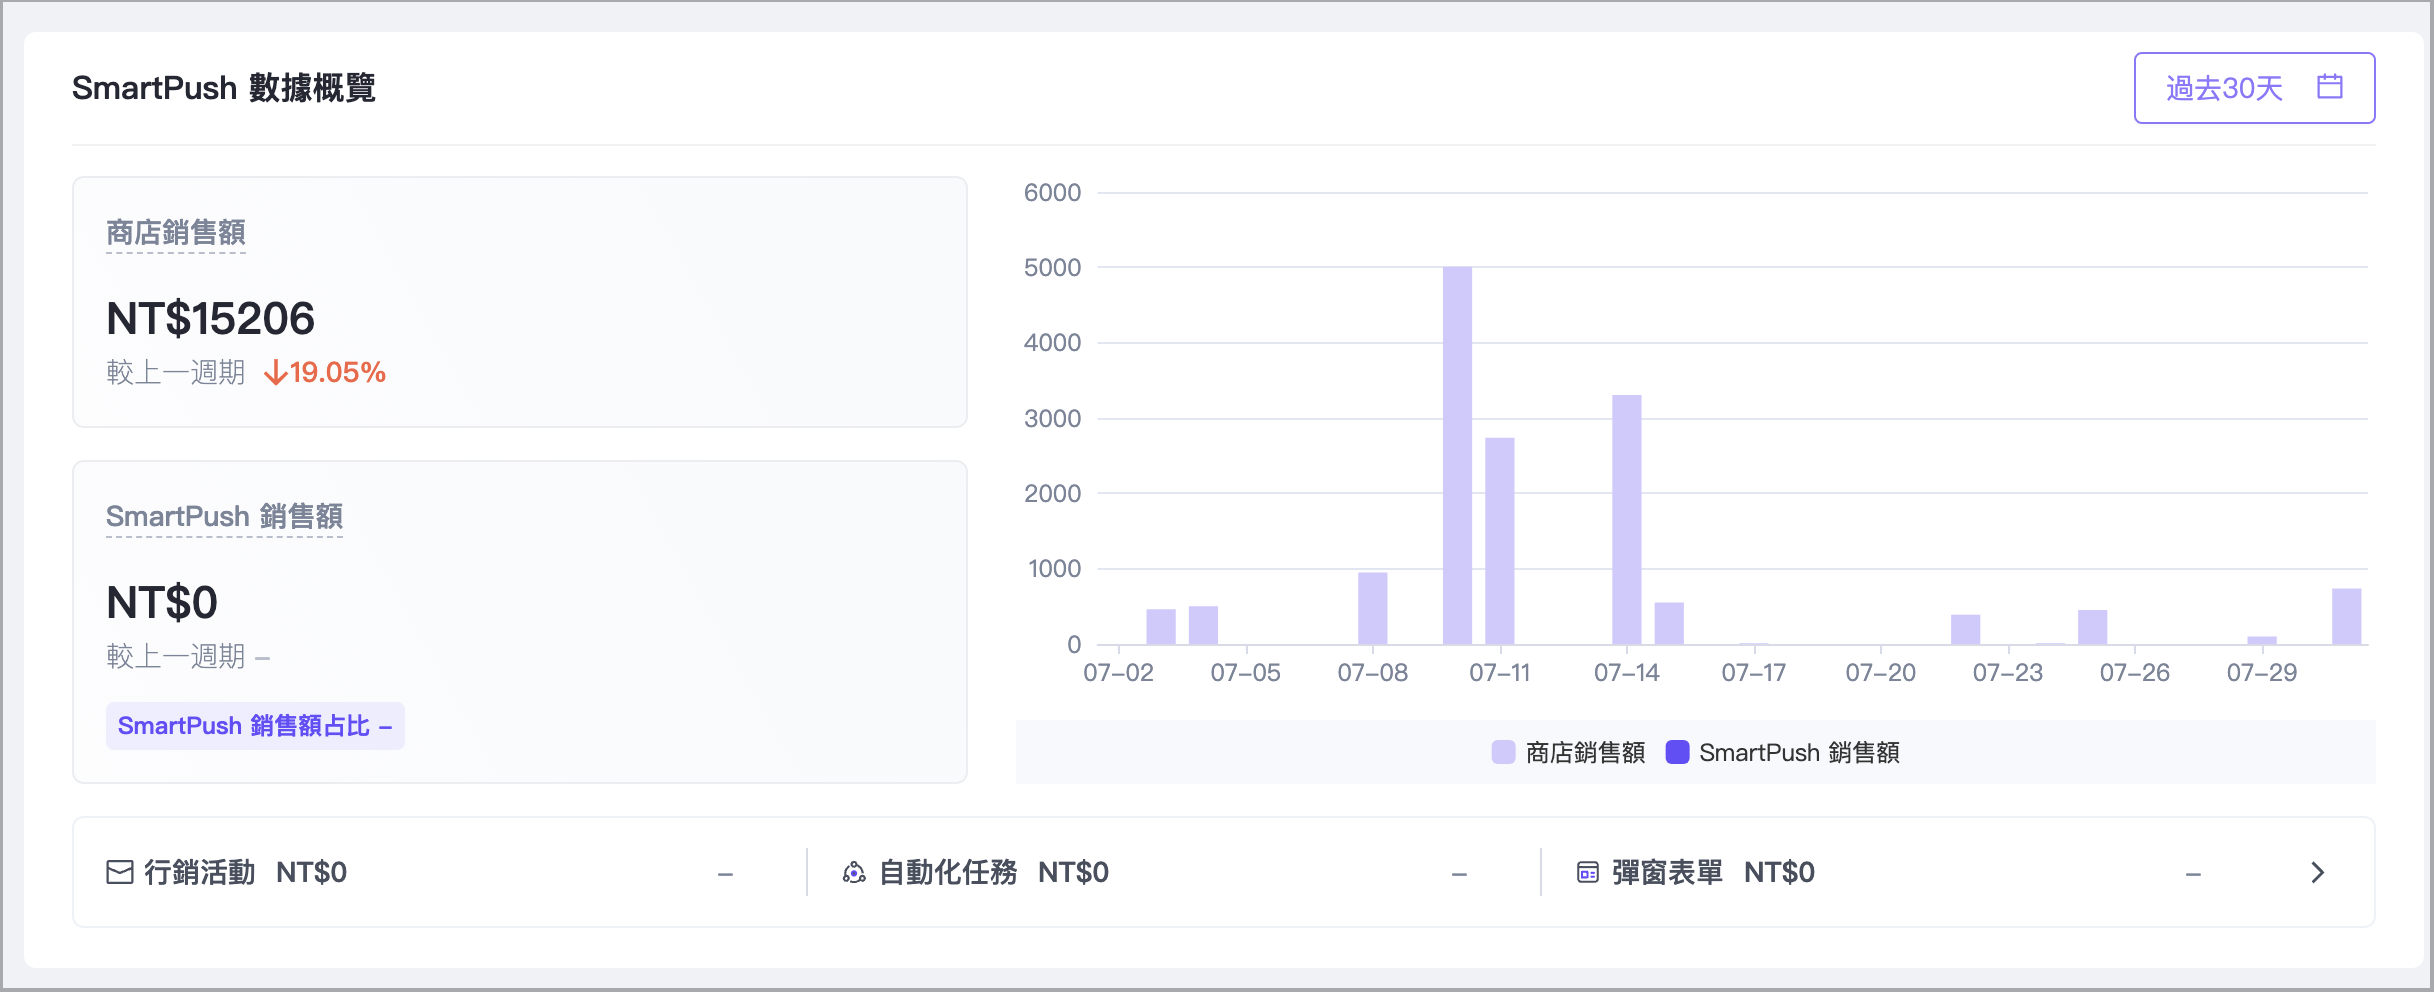This screenshot has height=992, width=2434.
Task: Toggle 商店銷售額 legend swatch in chart
Action: click(x=1503, y=752)
